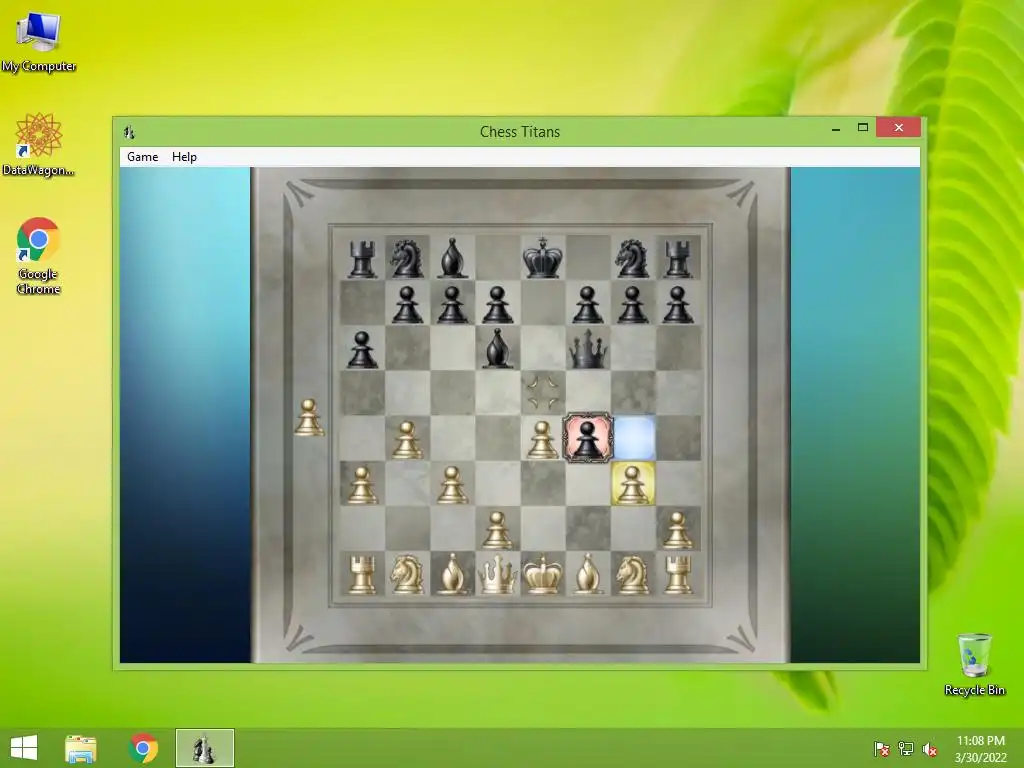This screenshot has width=1024, height=768.
Task: Open the Recycle Bin desktop icon
Action: pos(974,664)
